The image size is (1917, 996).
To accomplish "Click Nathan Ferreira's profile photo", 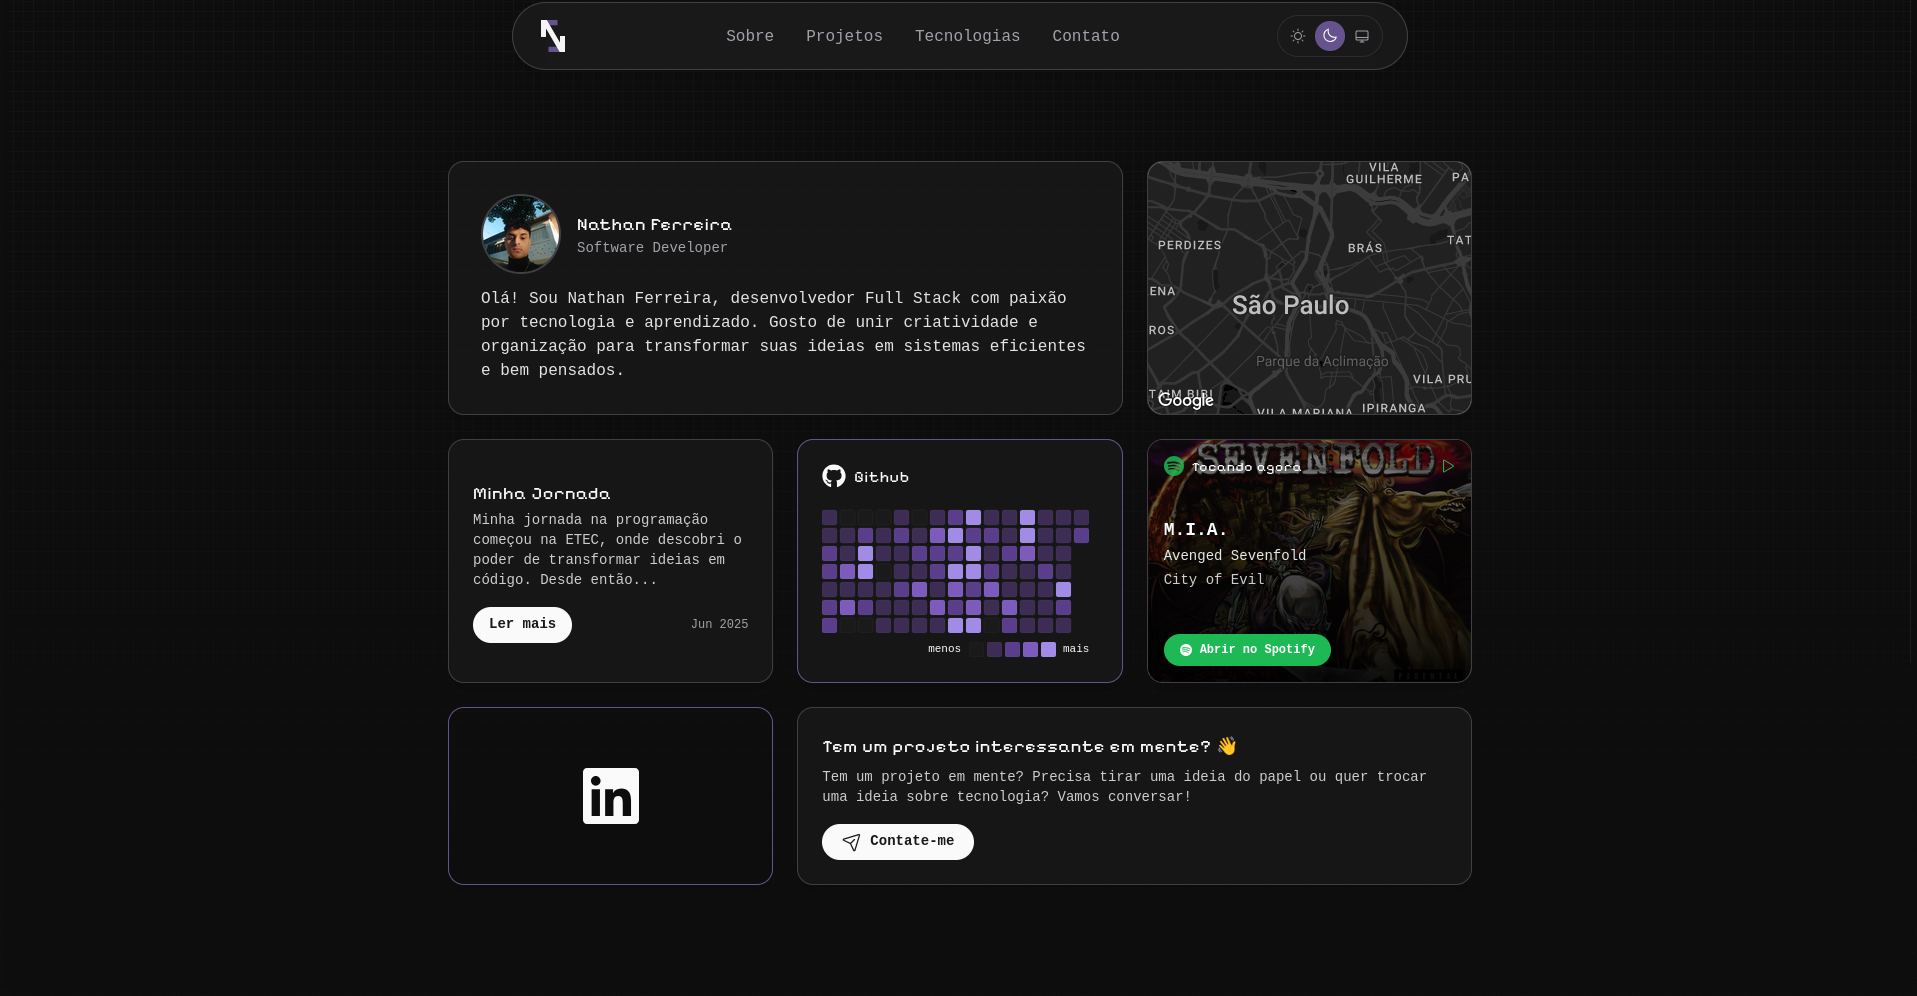I will coord(520,234).
